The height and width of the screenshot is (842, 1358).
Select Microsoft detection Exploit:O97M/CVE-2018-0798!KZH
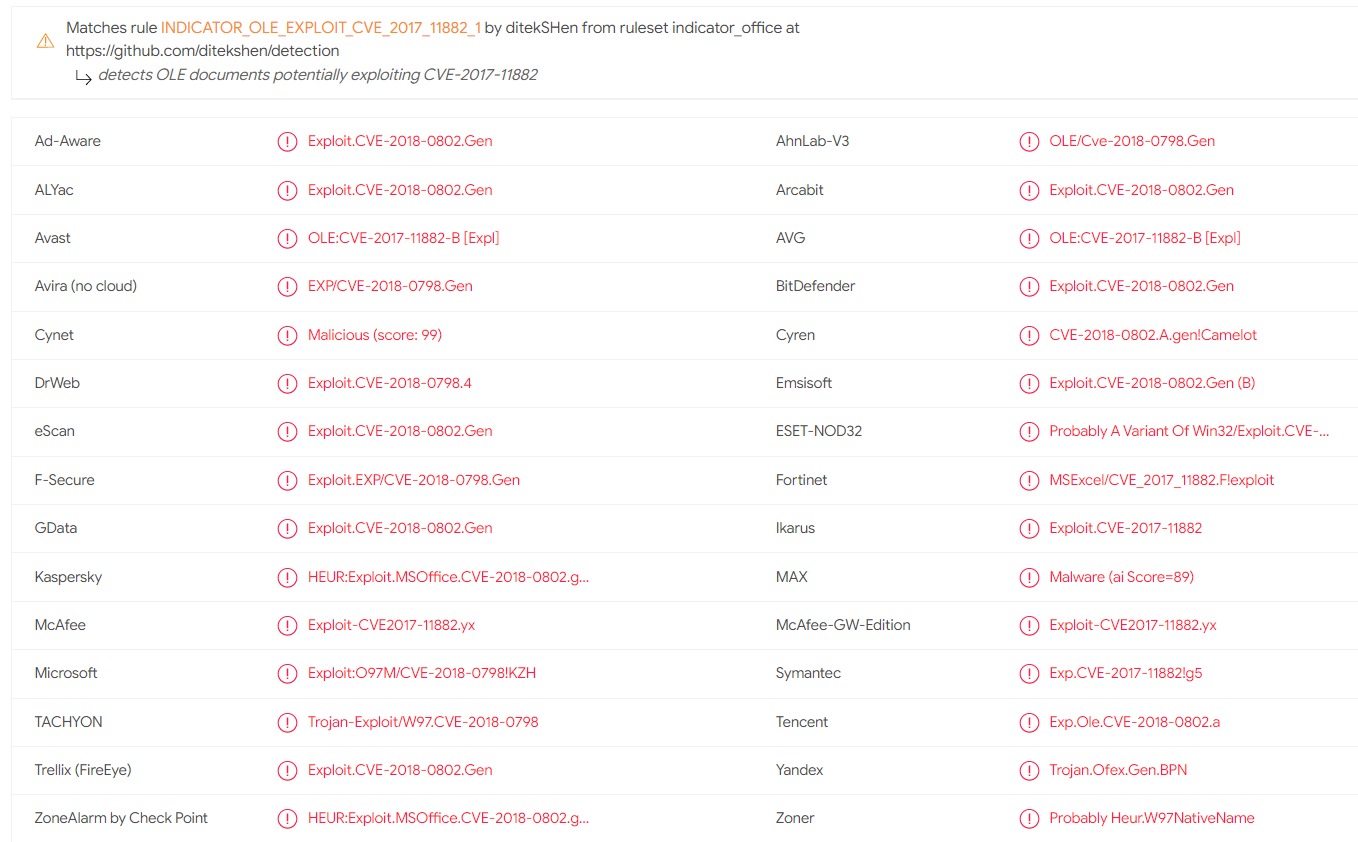click(422, 673)
